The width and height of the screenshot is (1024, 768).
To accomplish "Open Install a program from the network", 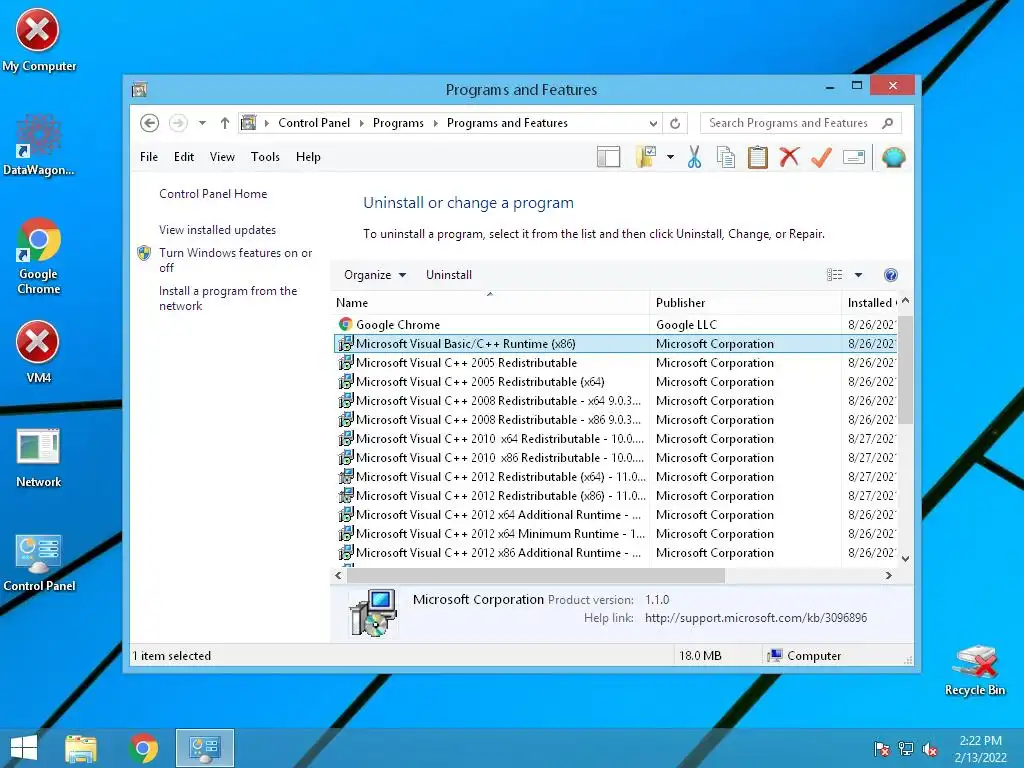I will [228, 298].
